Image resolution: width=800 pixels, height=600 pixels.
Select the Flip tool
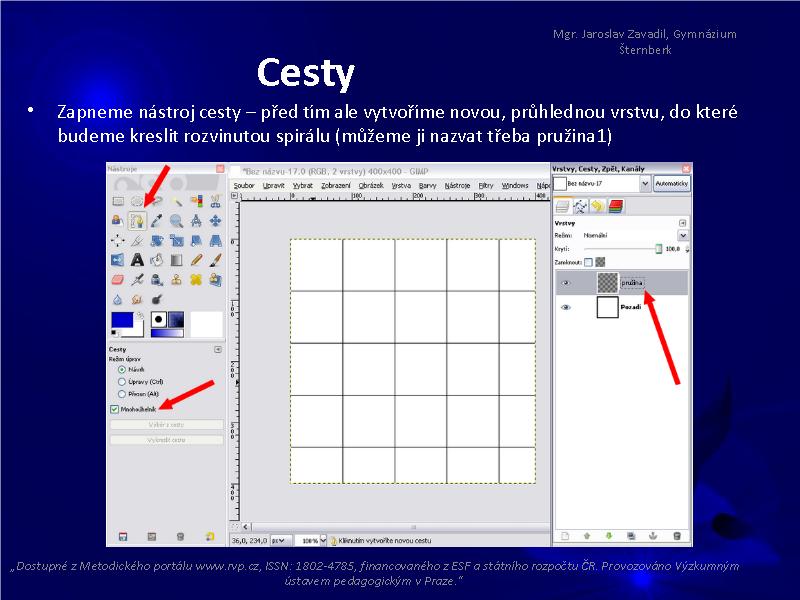(117, 260)
